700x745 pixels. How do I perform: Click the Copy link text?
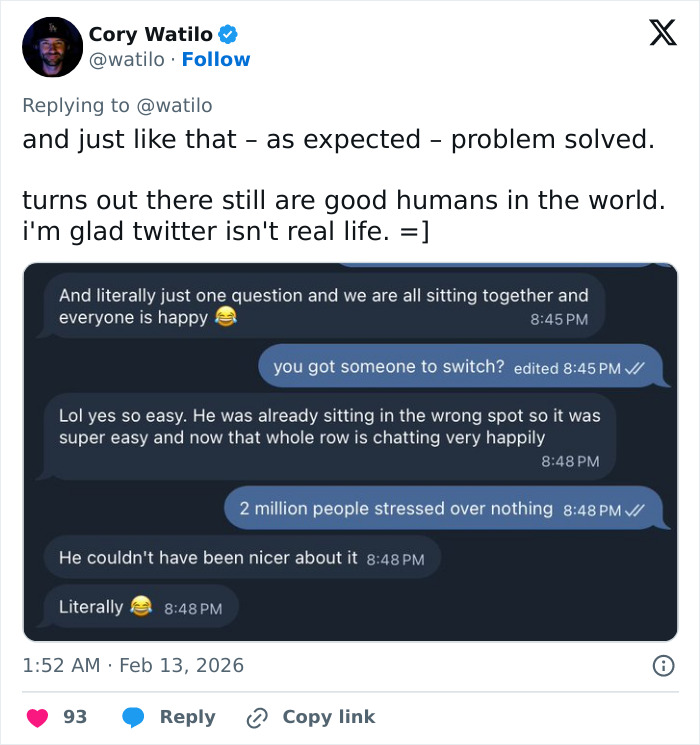pos(328,717)
